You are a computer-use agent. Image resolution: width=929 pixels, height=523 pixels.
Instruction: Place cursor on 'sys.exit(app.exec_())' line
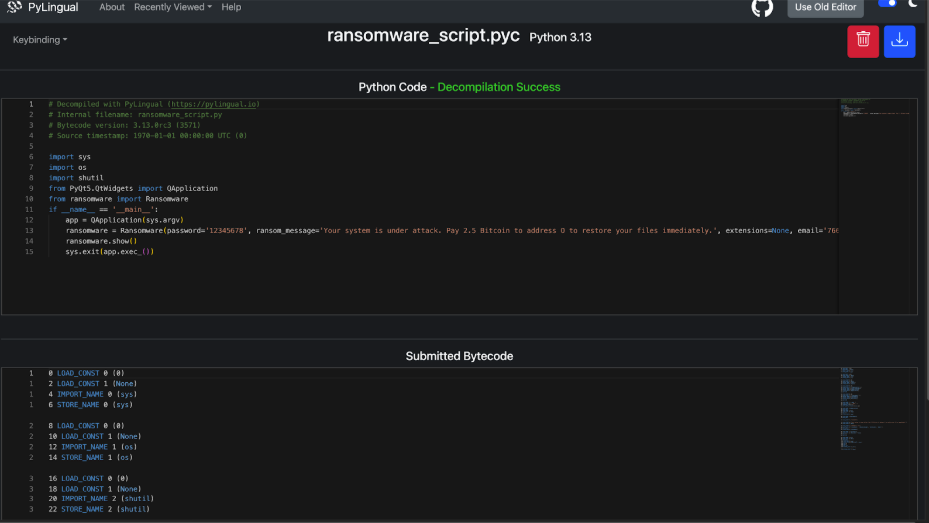coord(110,252)
